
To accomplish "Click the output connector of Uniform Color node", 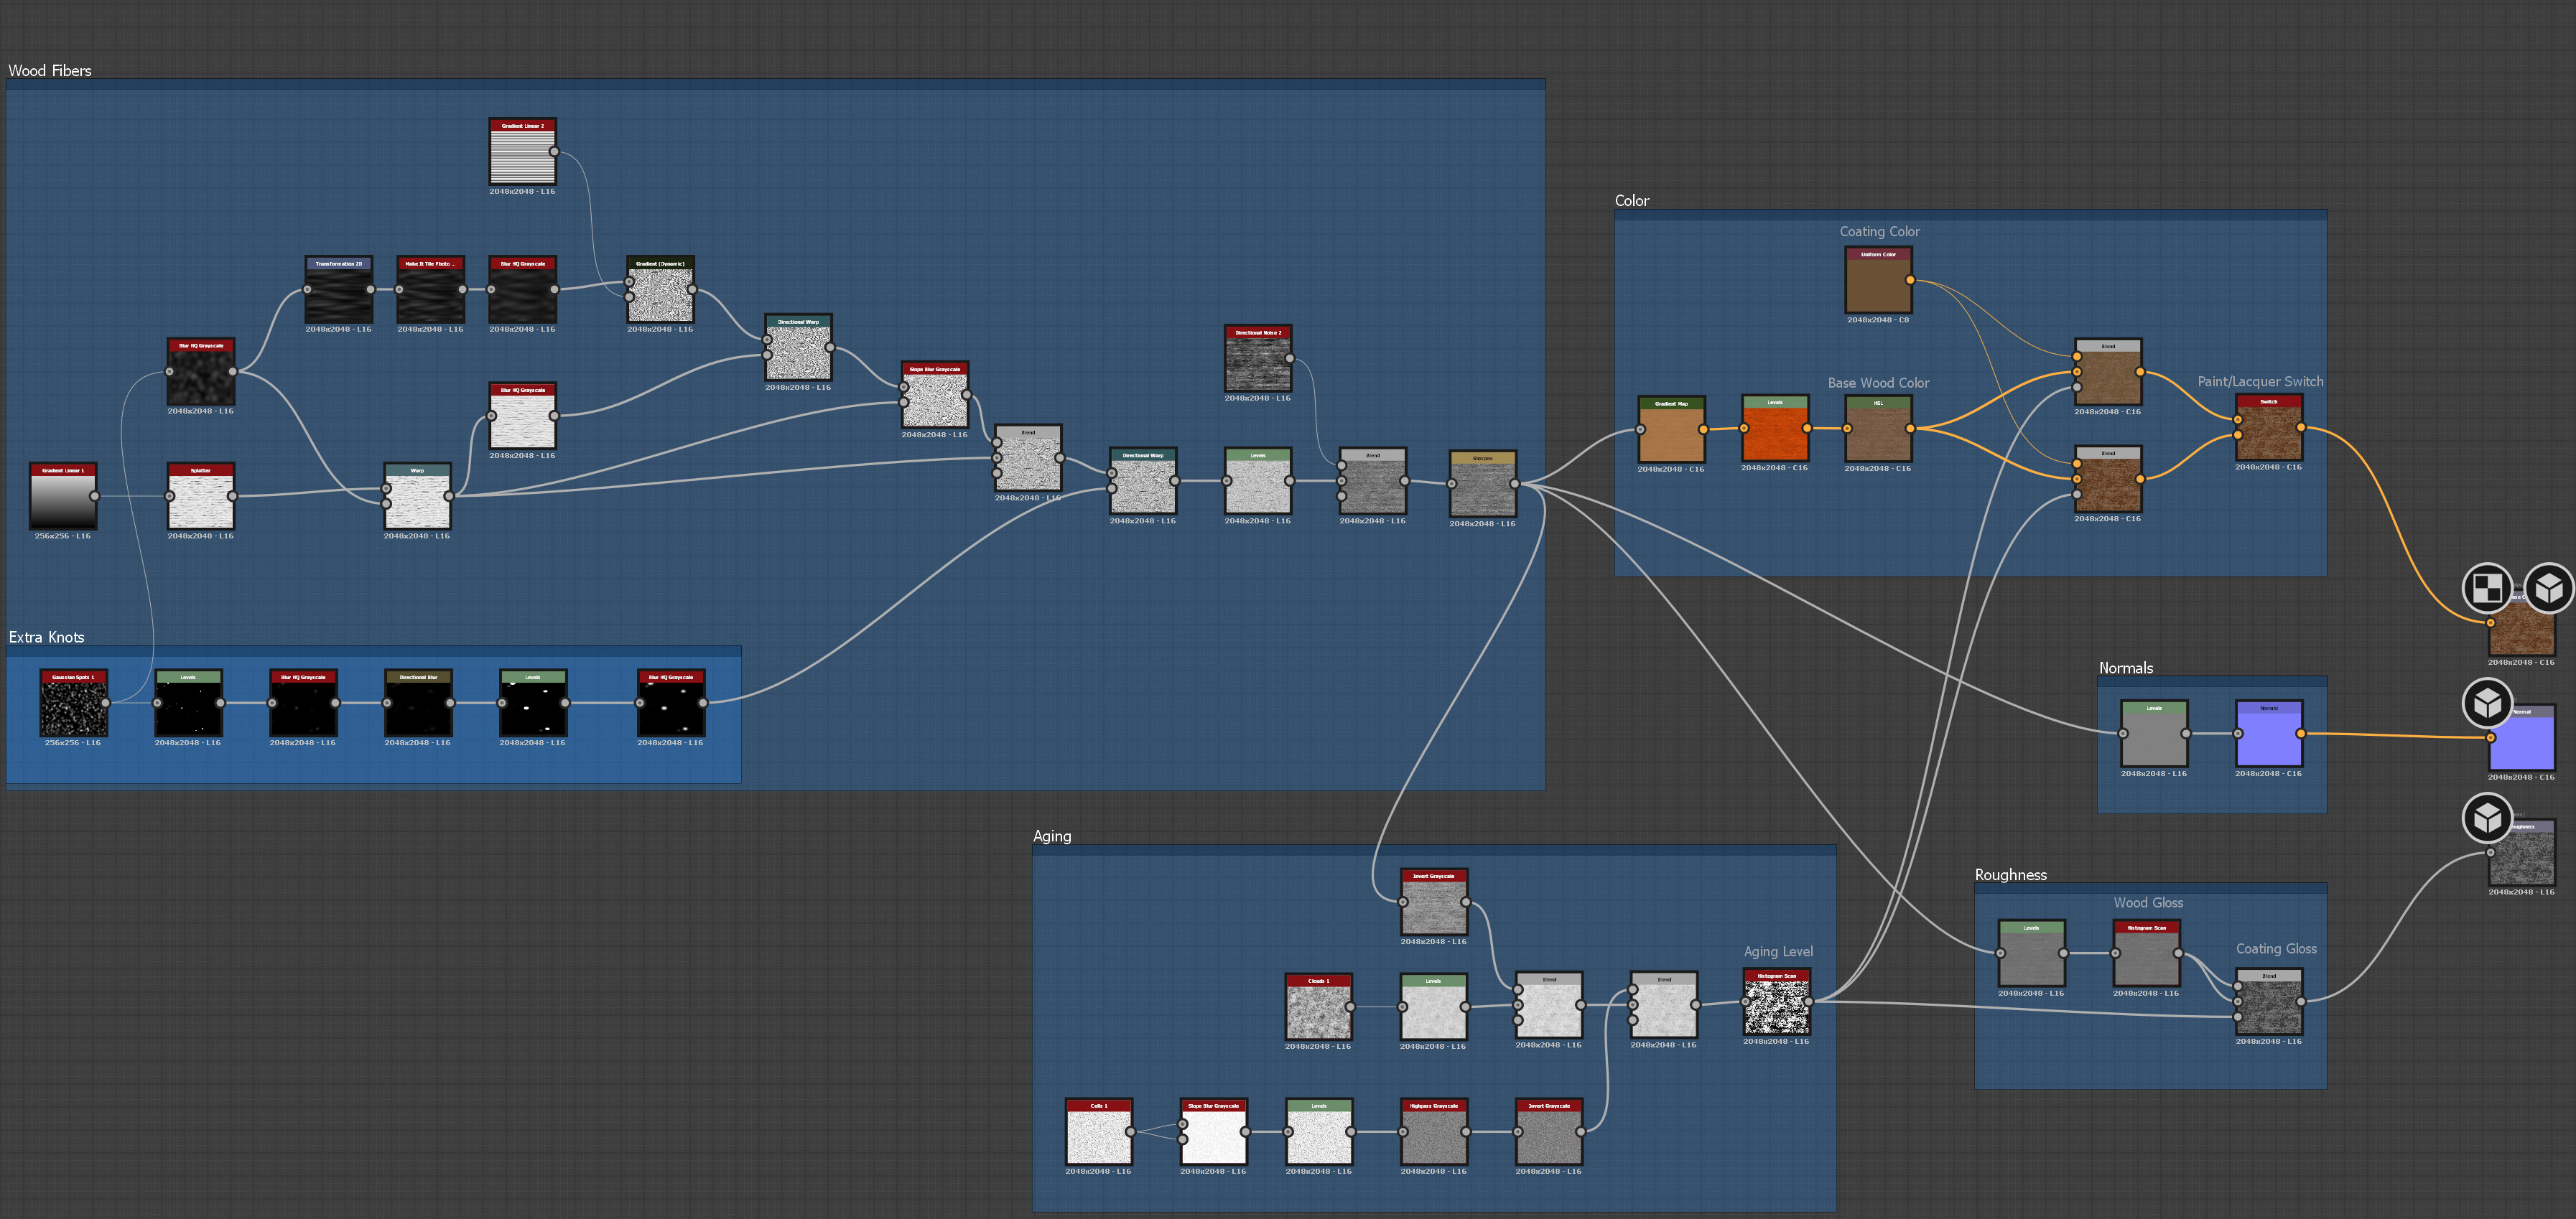I will (x=1910, y=280).
